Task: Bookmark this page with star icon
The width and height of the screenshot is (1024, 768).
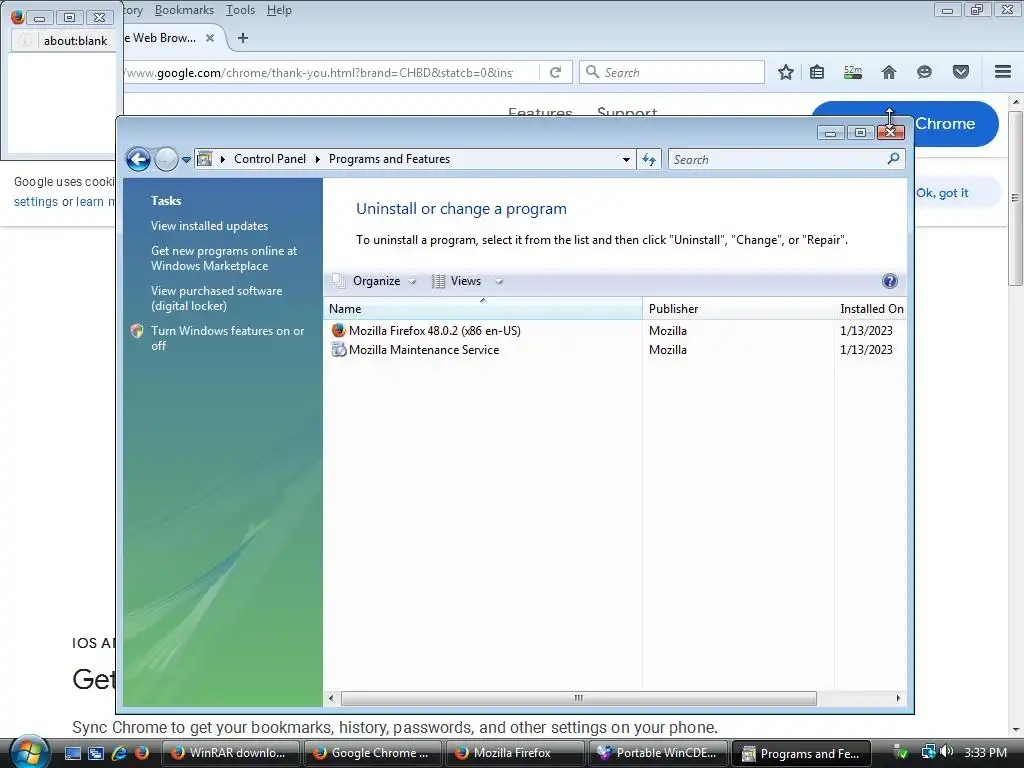Action: coord(786,72)
